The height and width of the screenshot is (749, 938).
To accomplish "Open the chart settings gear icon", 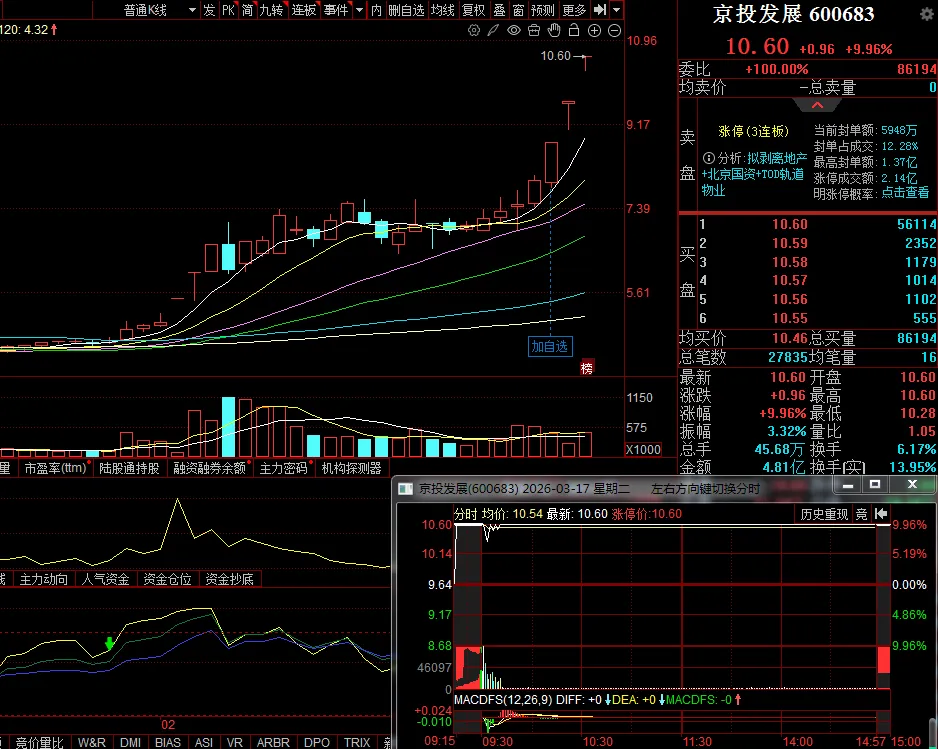I will pos(474,31).
